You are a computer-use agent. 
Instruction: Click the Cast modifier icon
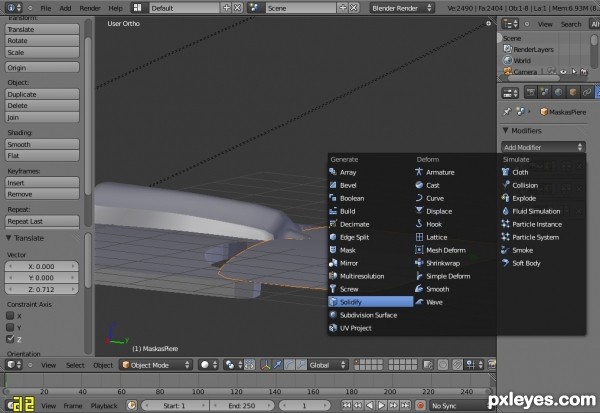click(x=419, y=185)
